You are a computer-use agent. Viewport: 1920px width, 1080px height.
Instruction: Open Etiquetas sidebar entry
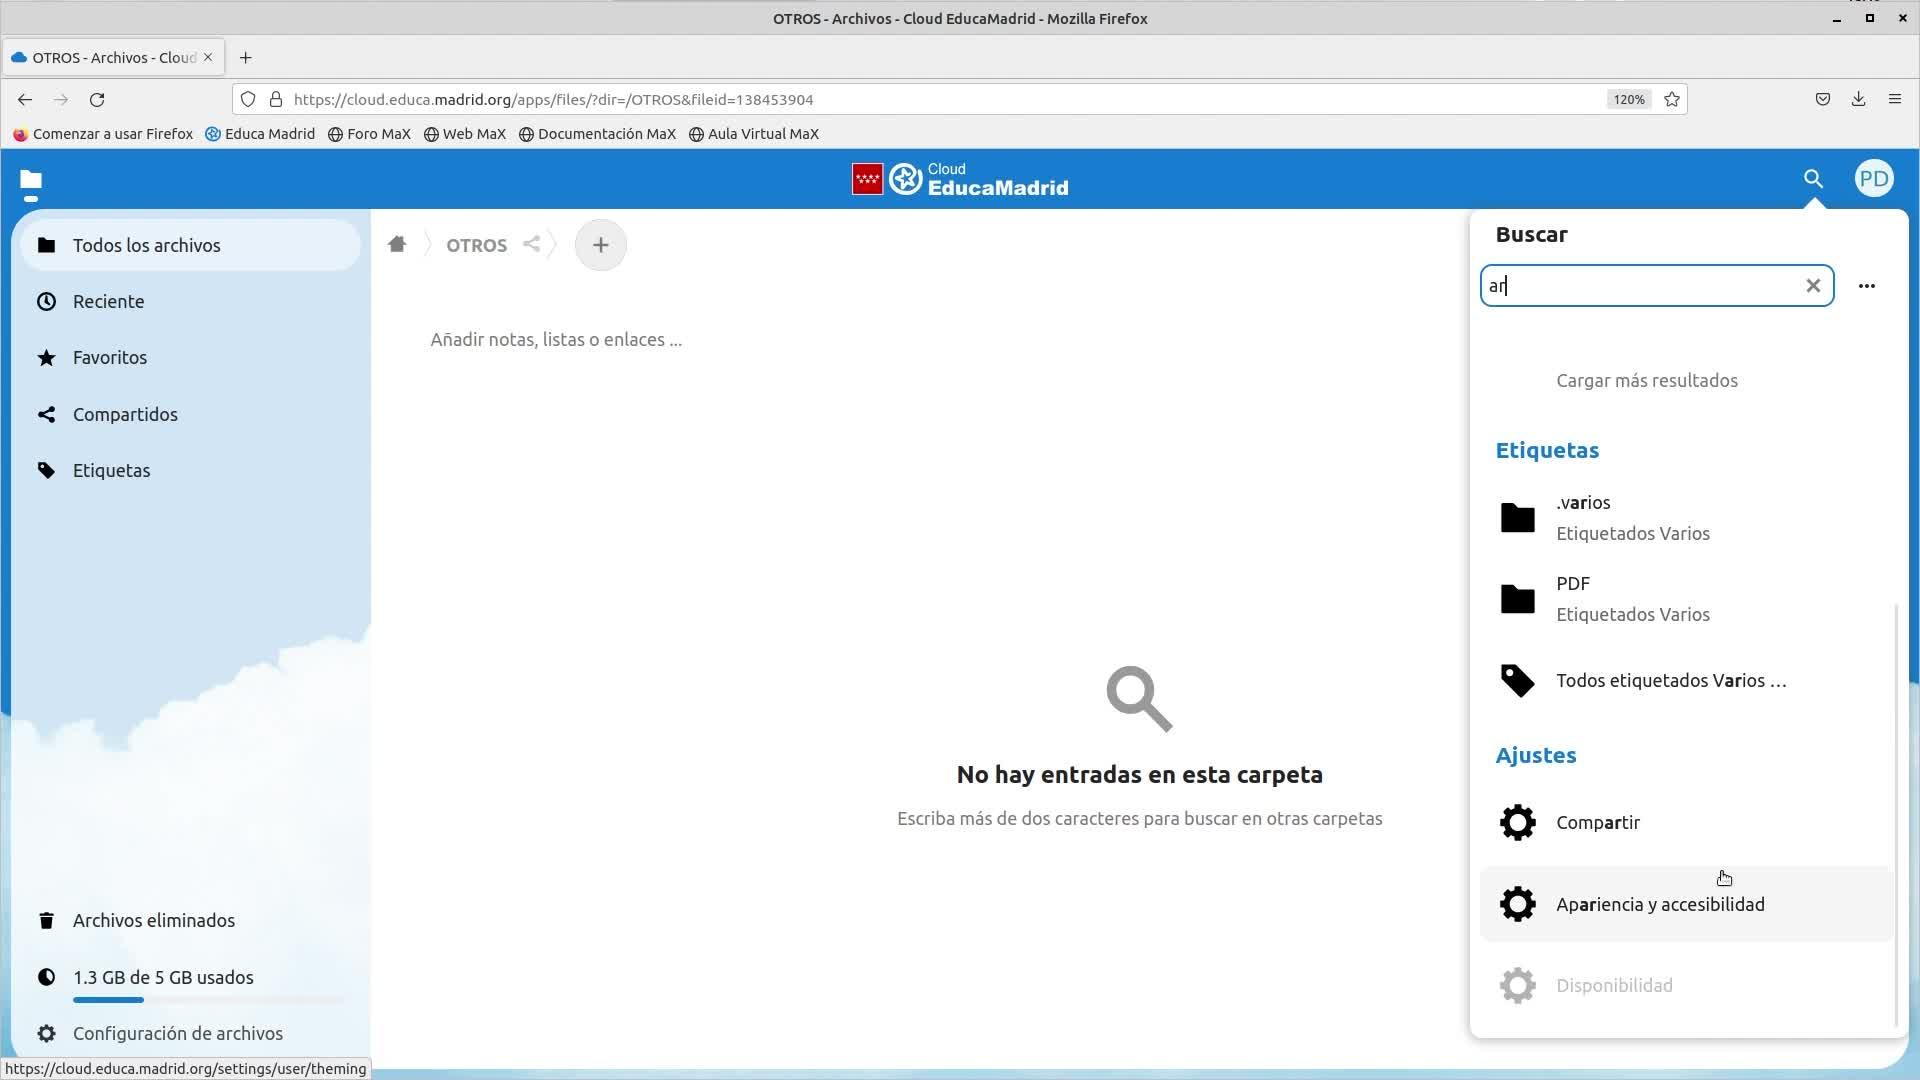coord(111,471)
